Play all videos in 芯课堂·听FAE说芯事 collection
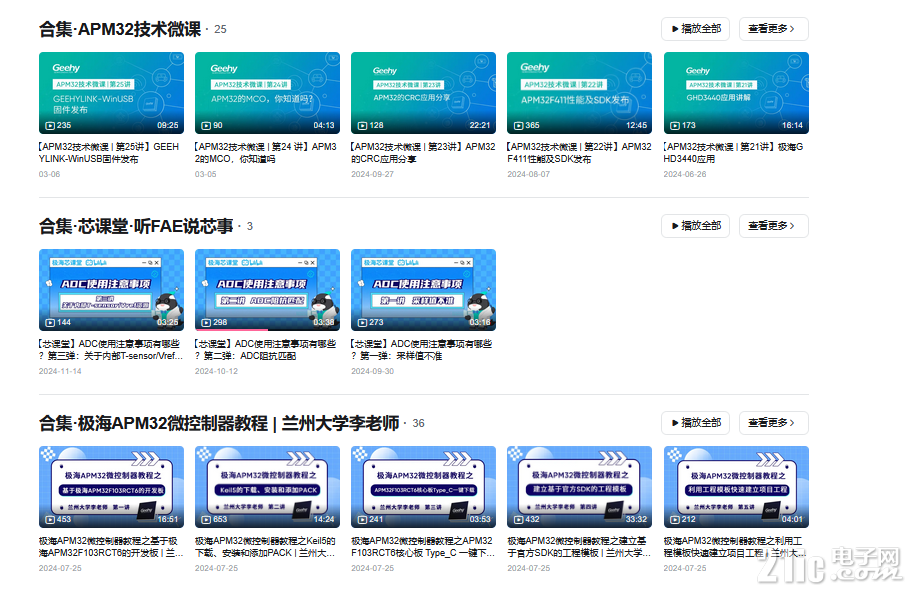The width and height of the screenshot is (911, 590). 696,226
